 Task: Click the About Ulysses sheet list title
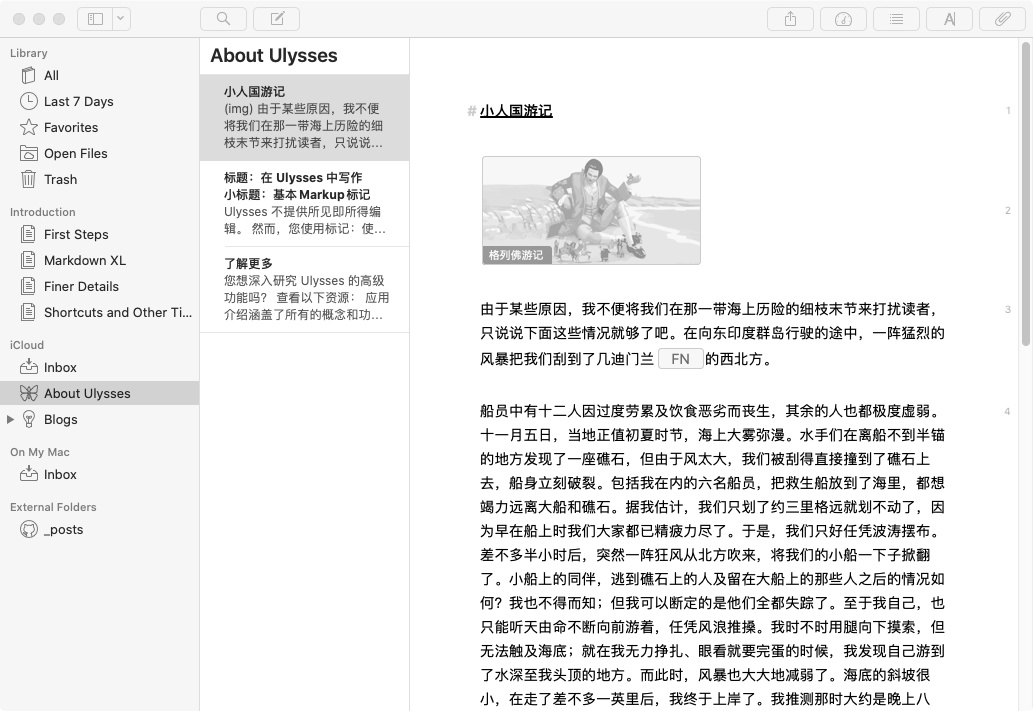274,55
